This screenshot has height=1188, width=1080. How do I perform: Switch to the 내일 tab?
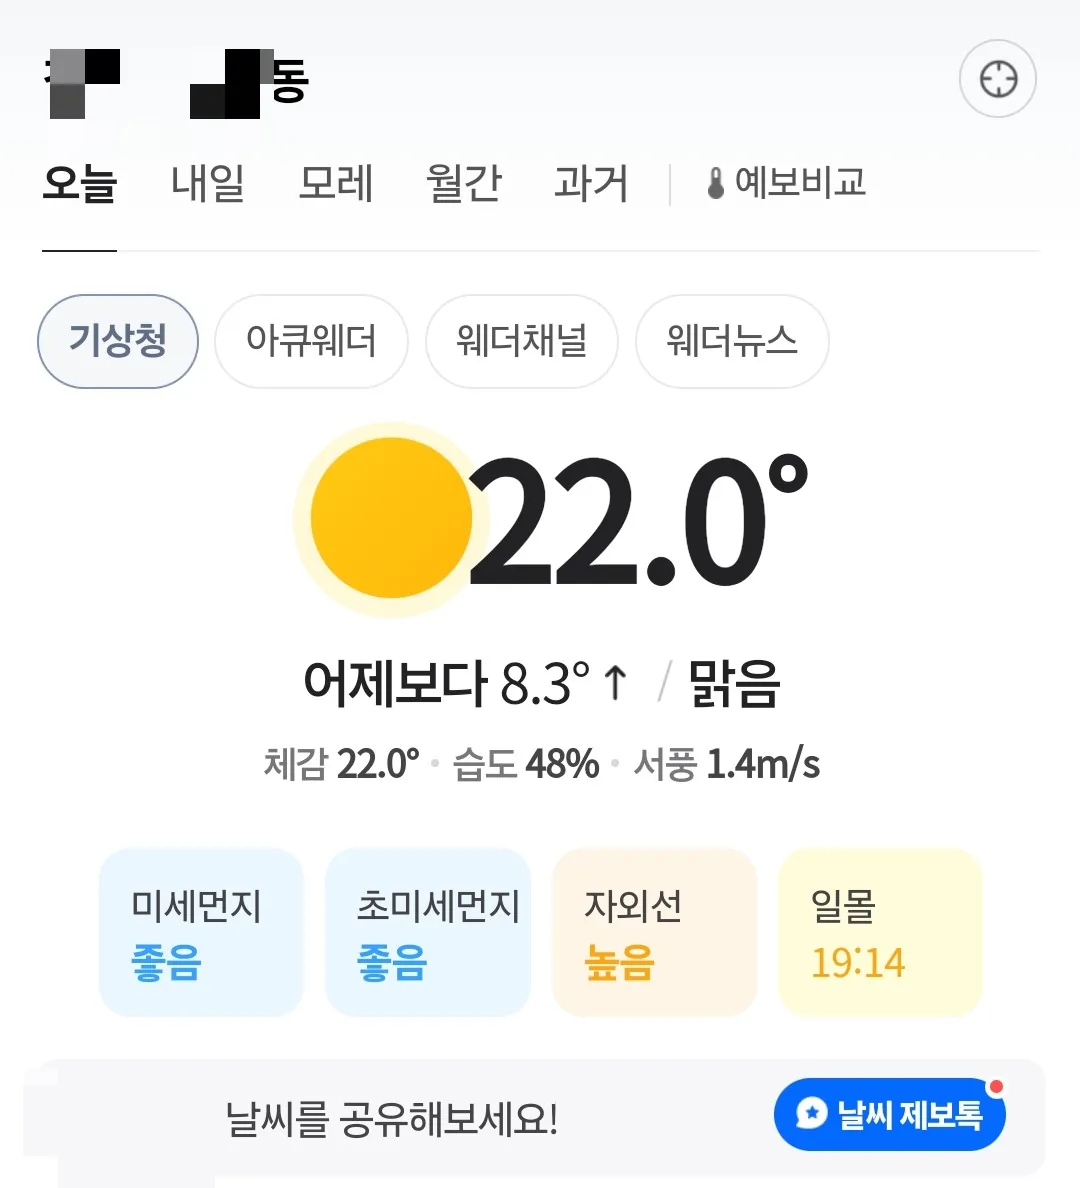pos(208,183)
